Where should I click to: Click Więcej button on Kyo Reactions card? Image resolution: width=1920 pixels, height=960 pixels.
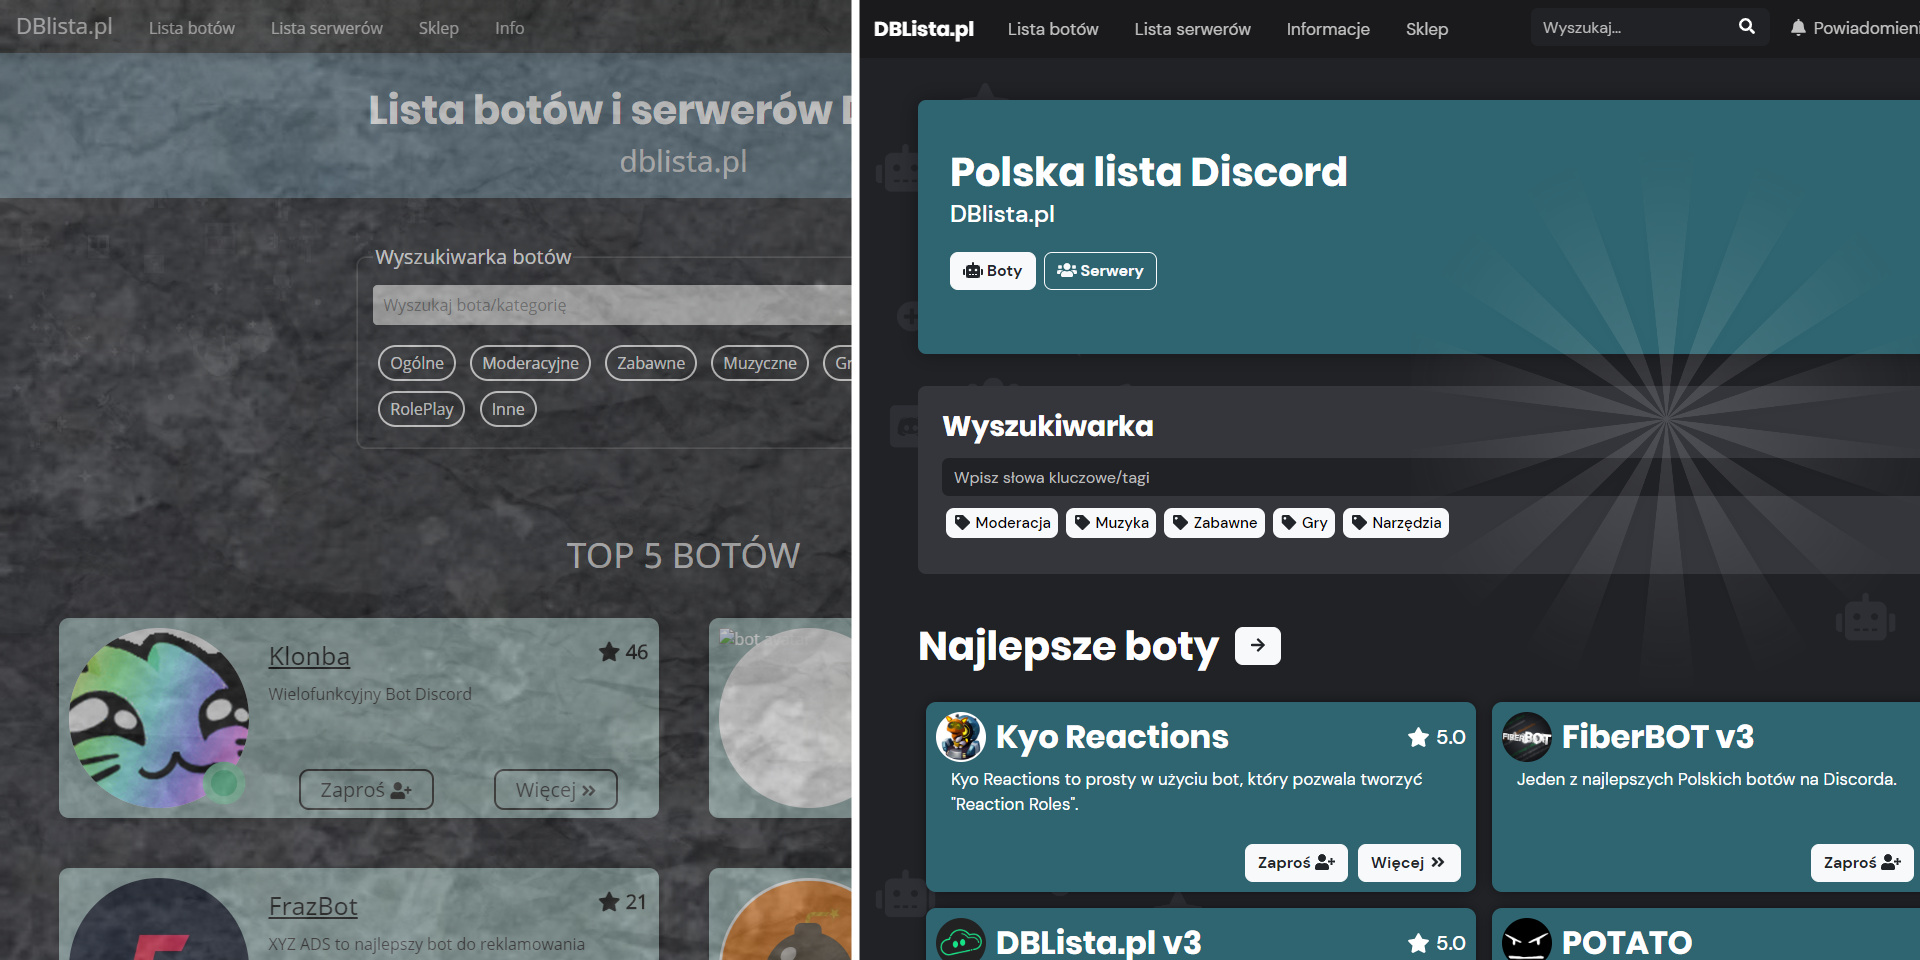tap(1409, 863)
